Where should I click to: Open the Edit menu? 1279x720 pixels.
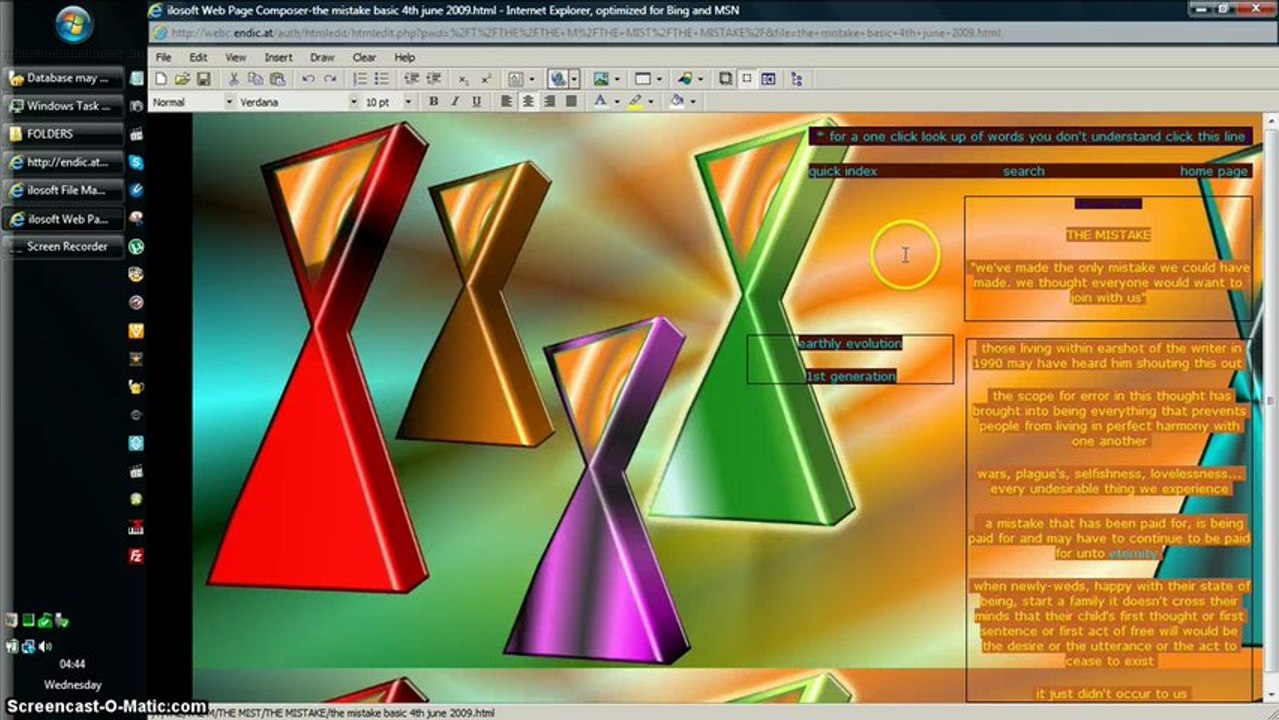point(198,57)
